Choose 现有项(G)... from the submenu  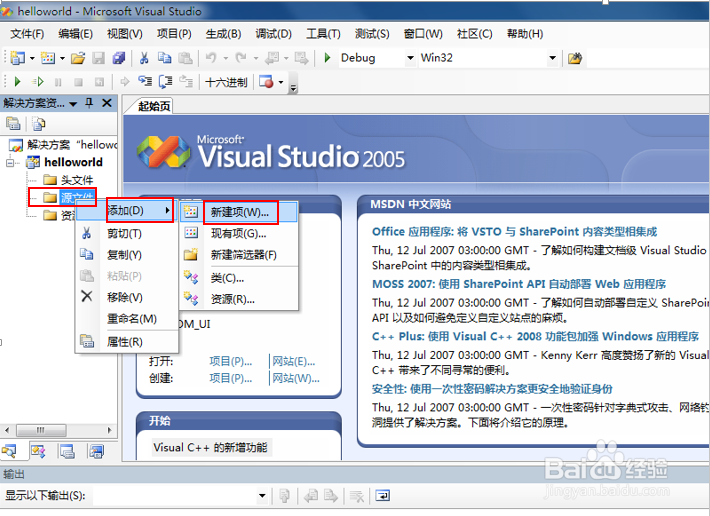tap(239, 234)
